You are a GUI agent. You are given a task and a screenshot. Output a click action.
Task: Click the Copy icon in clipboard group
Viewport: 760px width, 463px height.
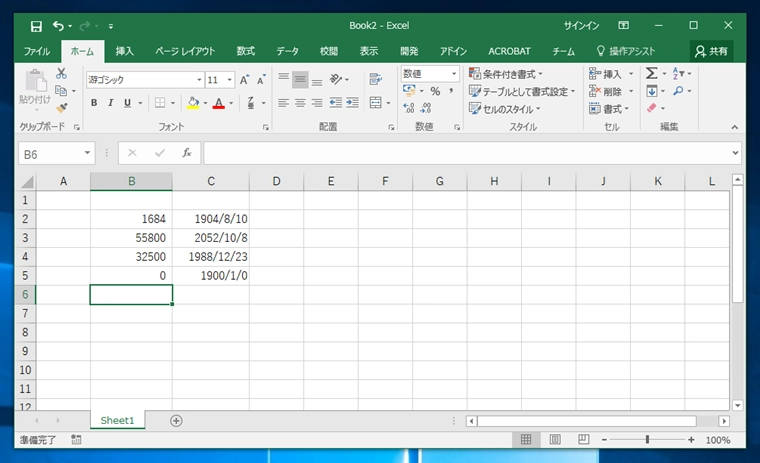tap(61, 91)
